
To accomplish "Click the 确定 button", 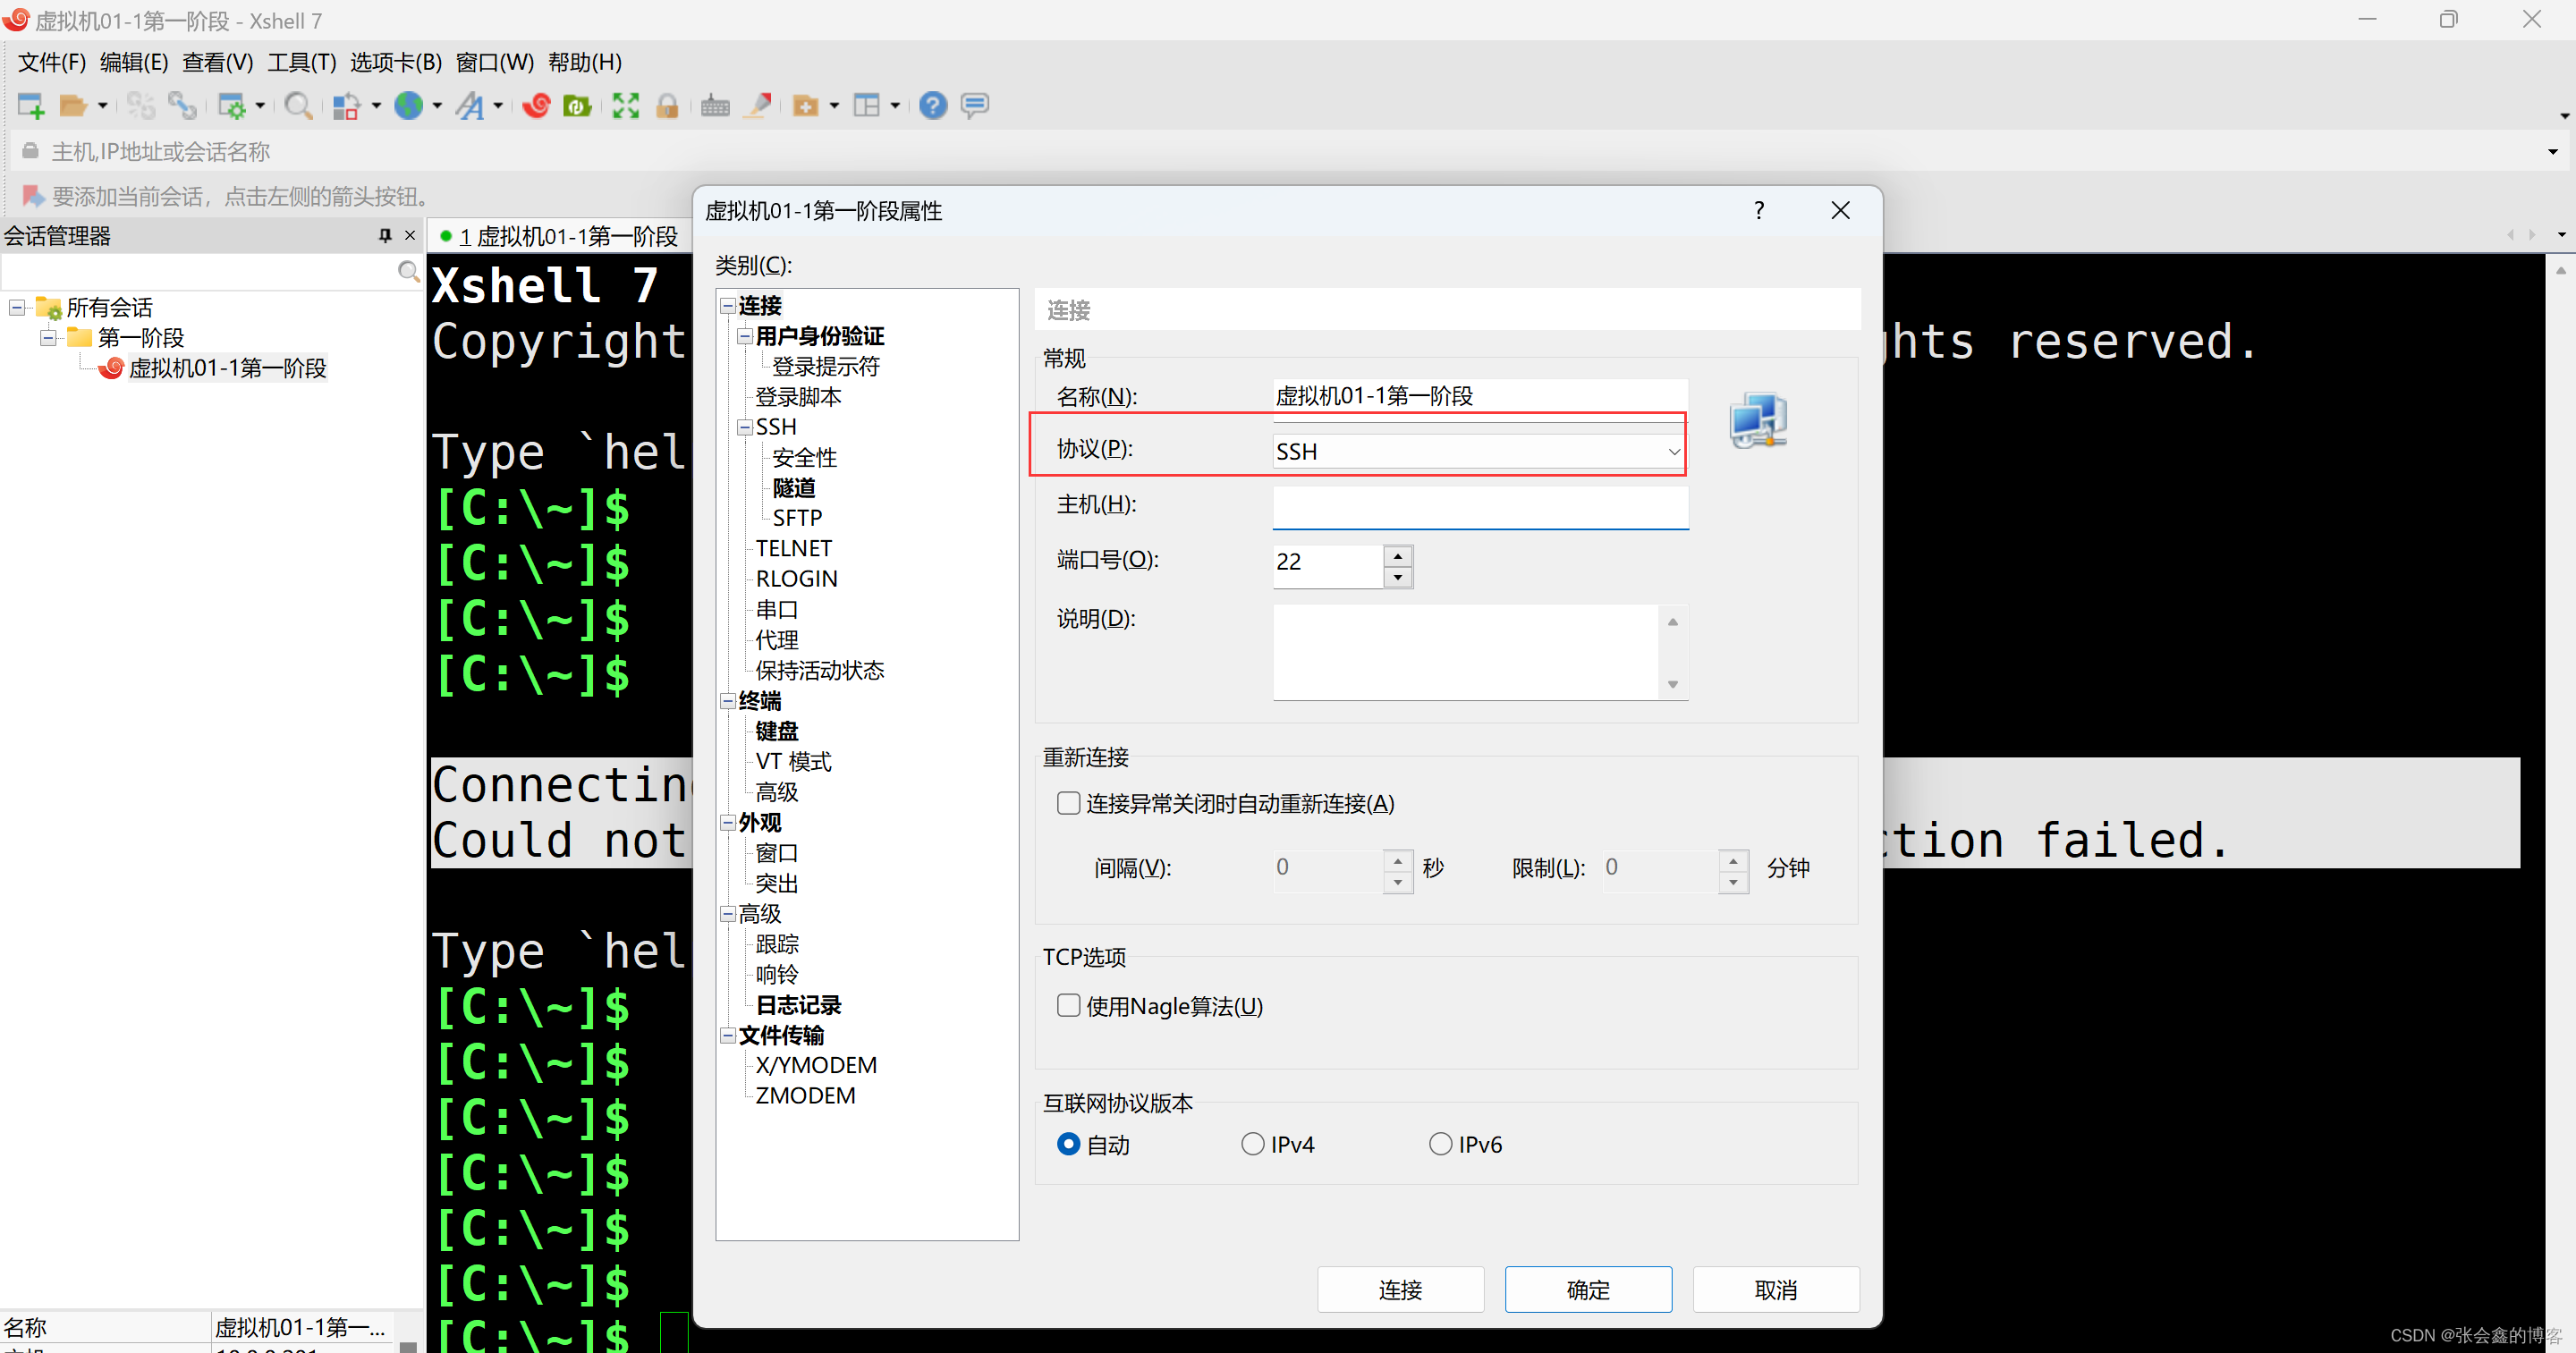I will [x=1588, y=1290].
